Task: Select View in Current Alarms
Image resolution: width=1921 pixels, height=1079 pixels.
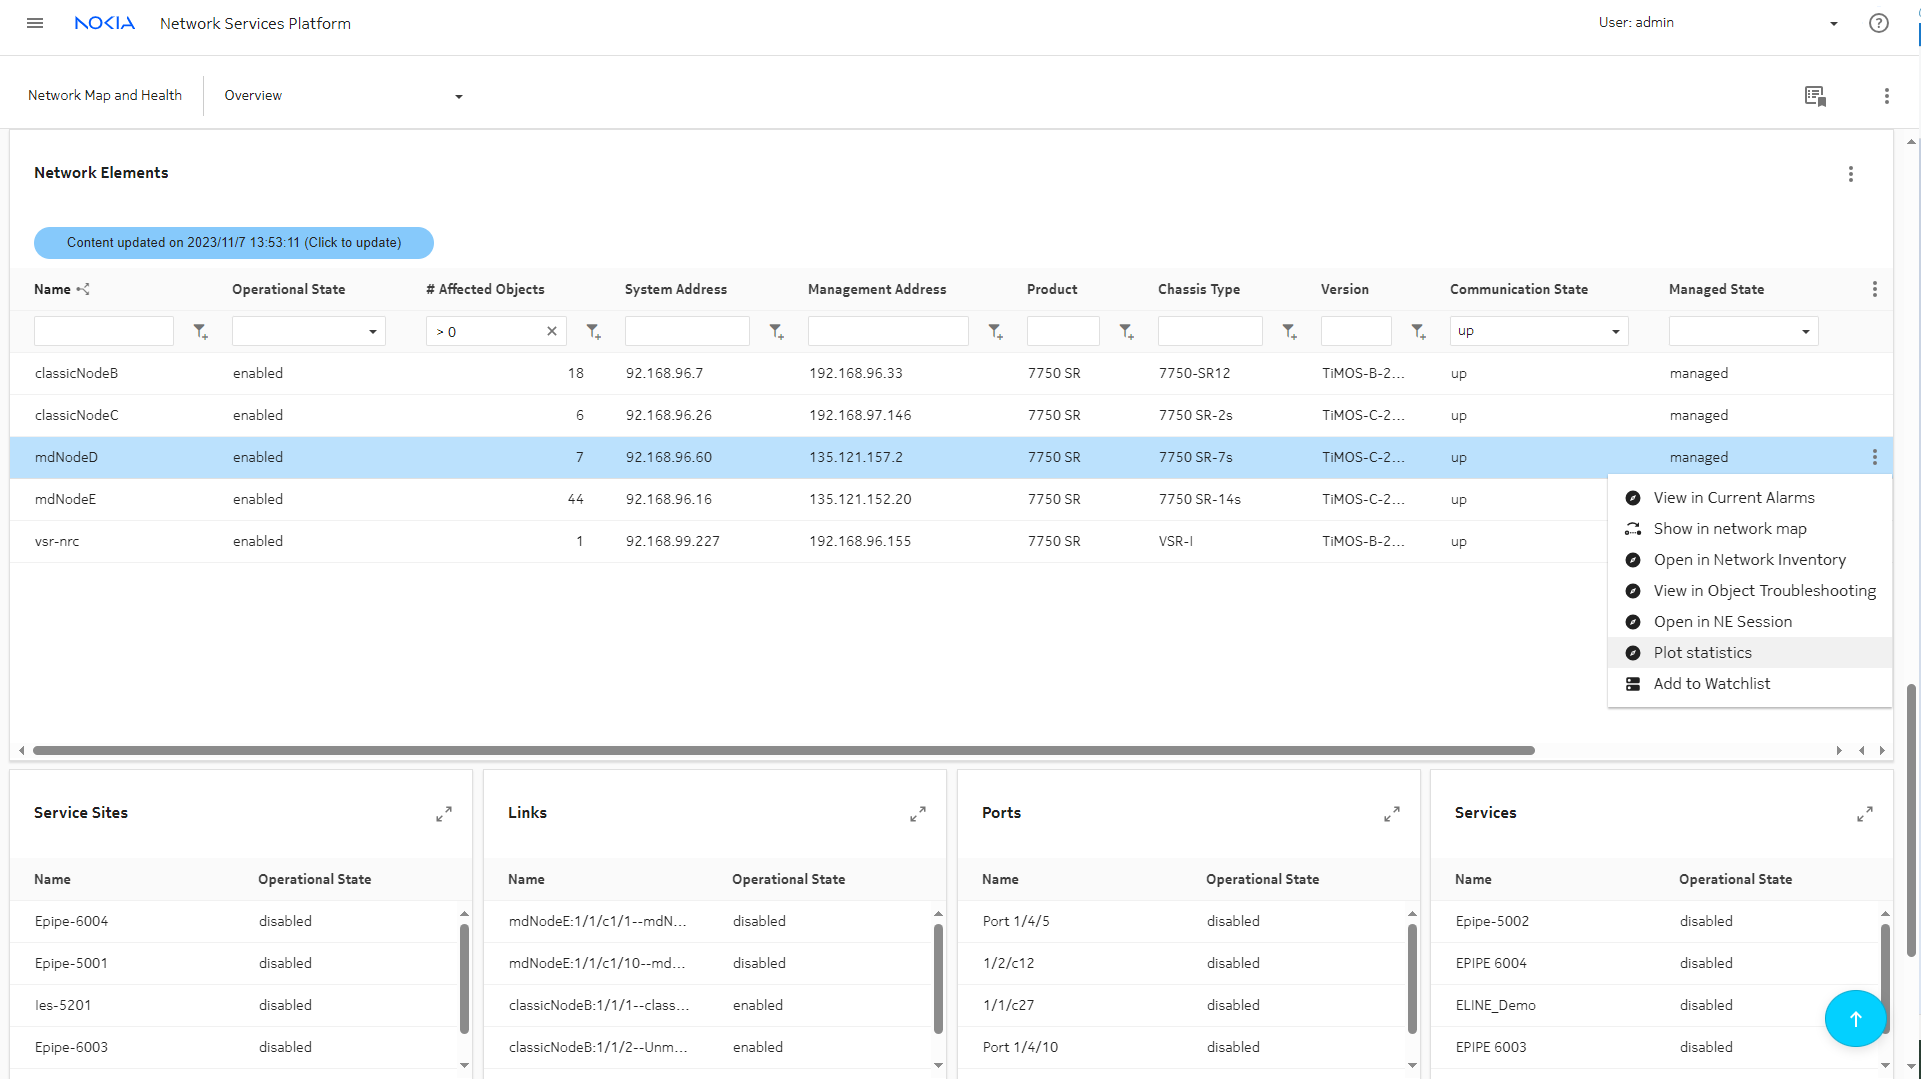Action: 1733,498
